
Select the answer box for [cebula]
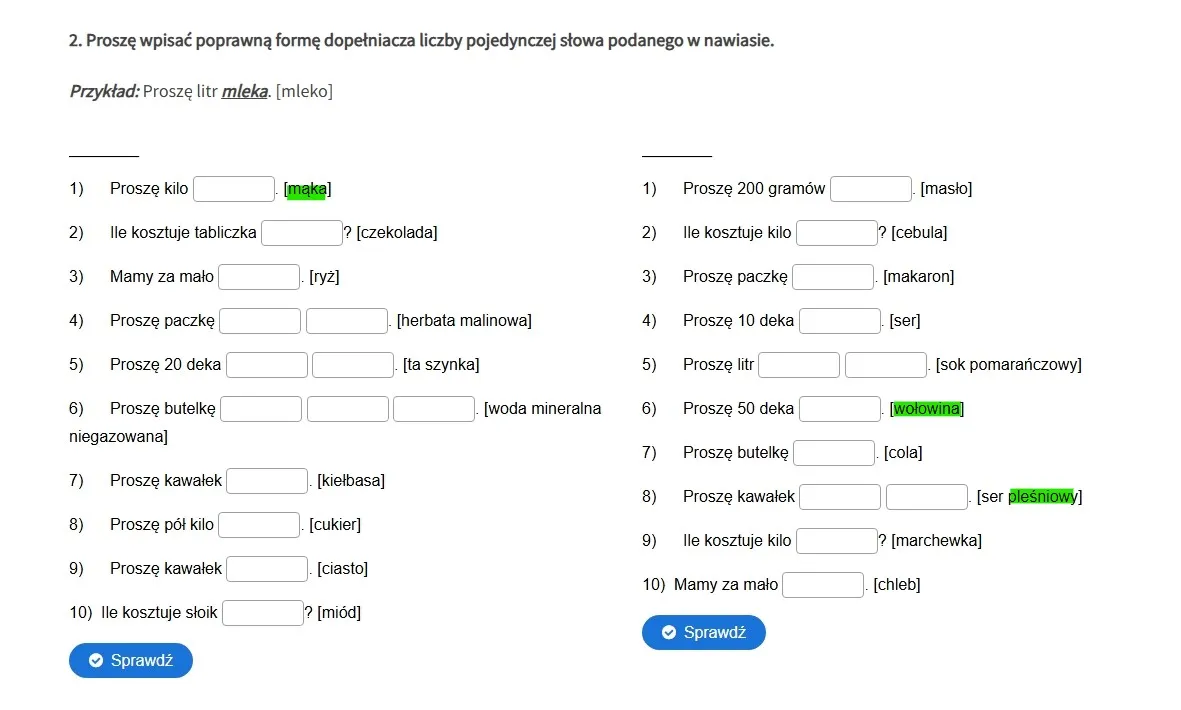point(837,233)
